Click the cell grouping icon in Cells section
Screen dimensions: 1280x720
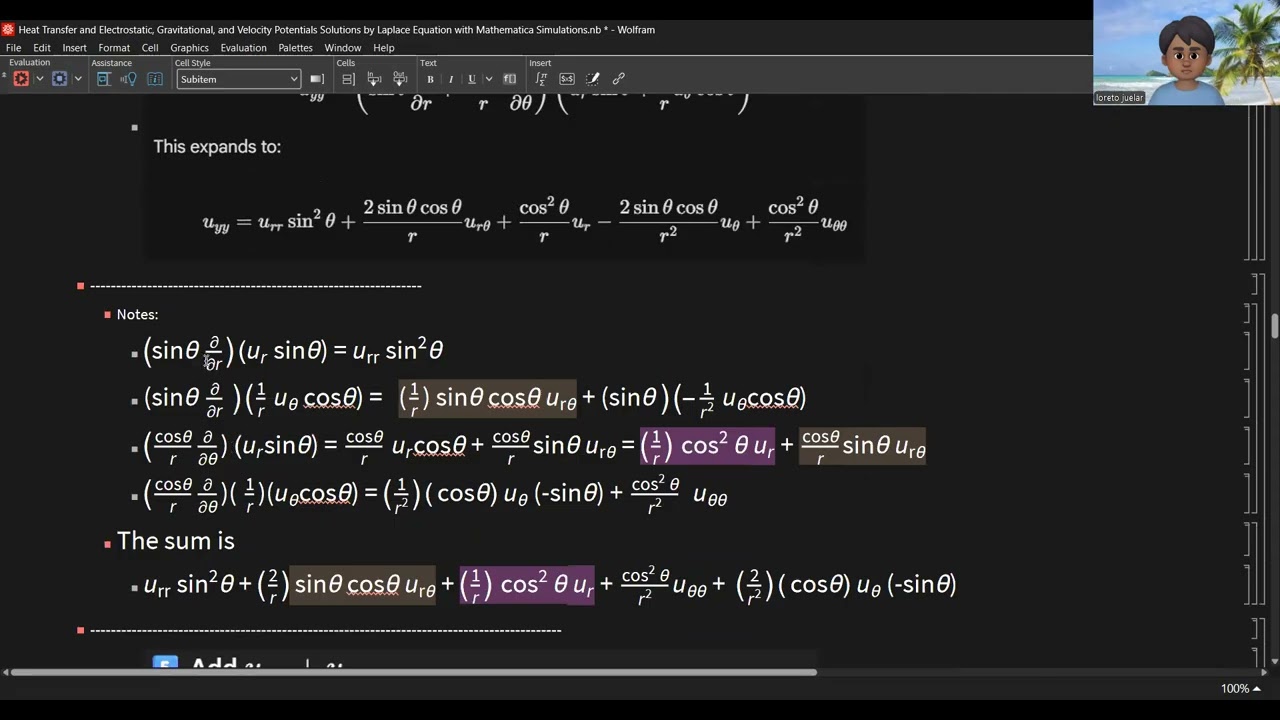(348, 79)
